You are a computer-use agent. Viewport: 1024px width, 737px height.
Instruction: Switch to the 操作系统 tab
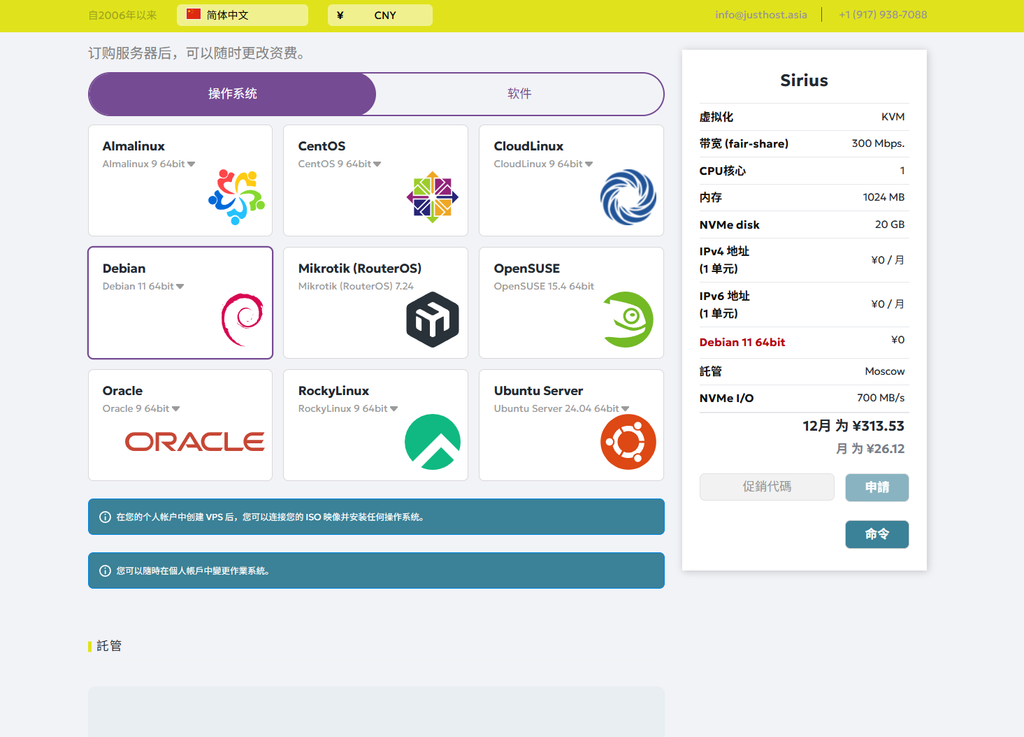(x=232, y=94)
